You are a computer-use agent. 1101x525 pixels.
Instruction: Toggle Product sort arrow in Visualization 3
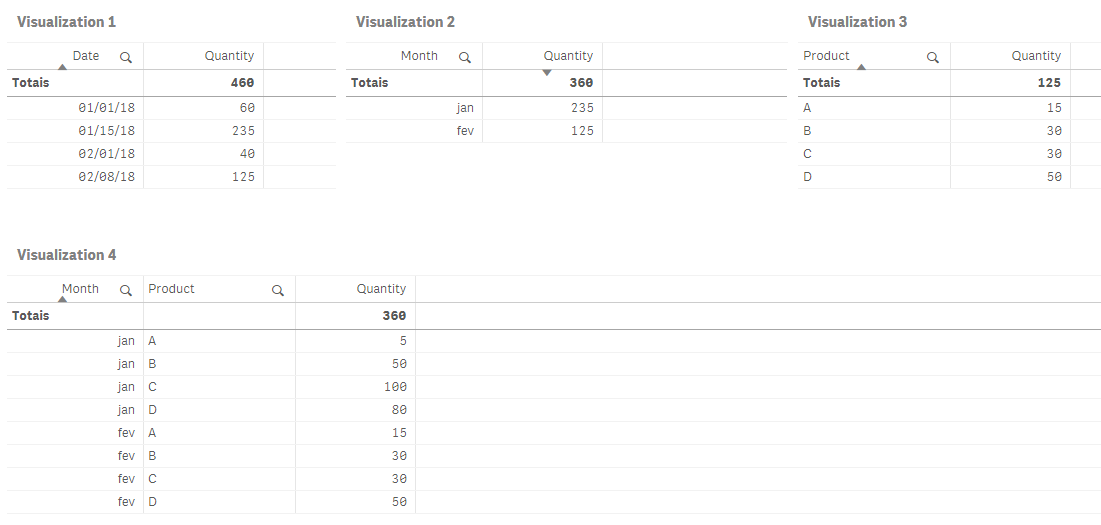click(862, 67)
